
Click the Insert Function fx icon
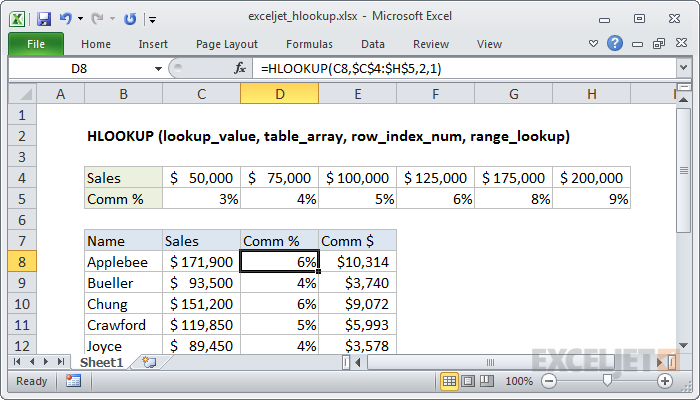pyautogui.click(x=240, y=68)
